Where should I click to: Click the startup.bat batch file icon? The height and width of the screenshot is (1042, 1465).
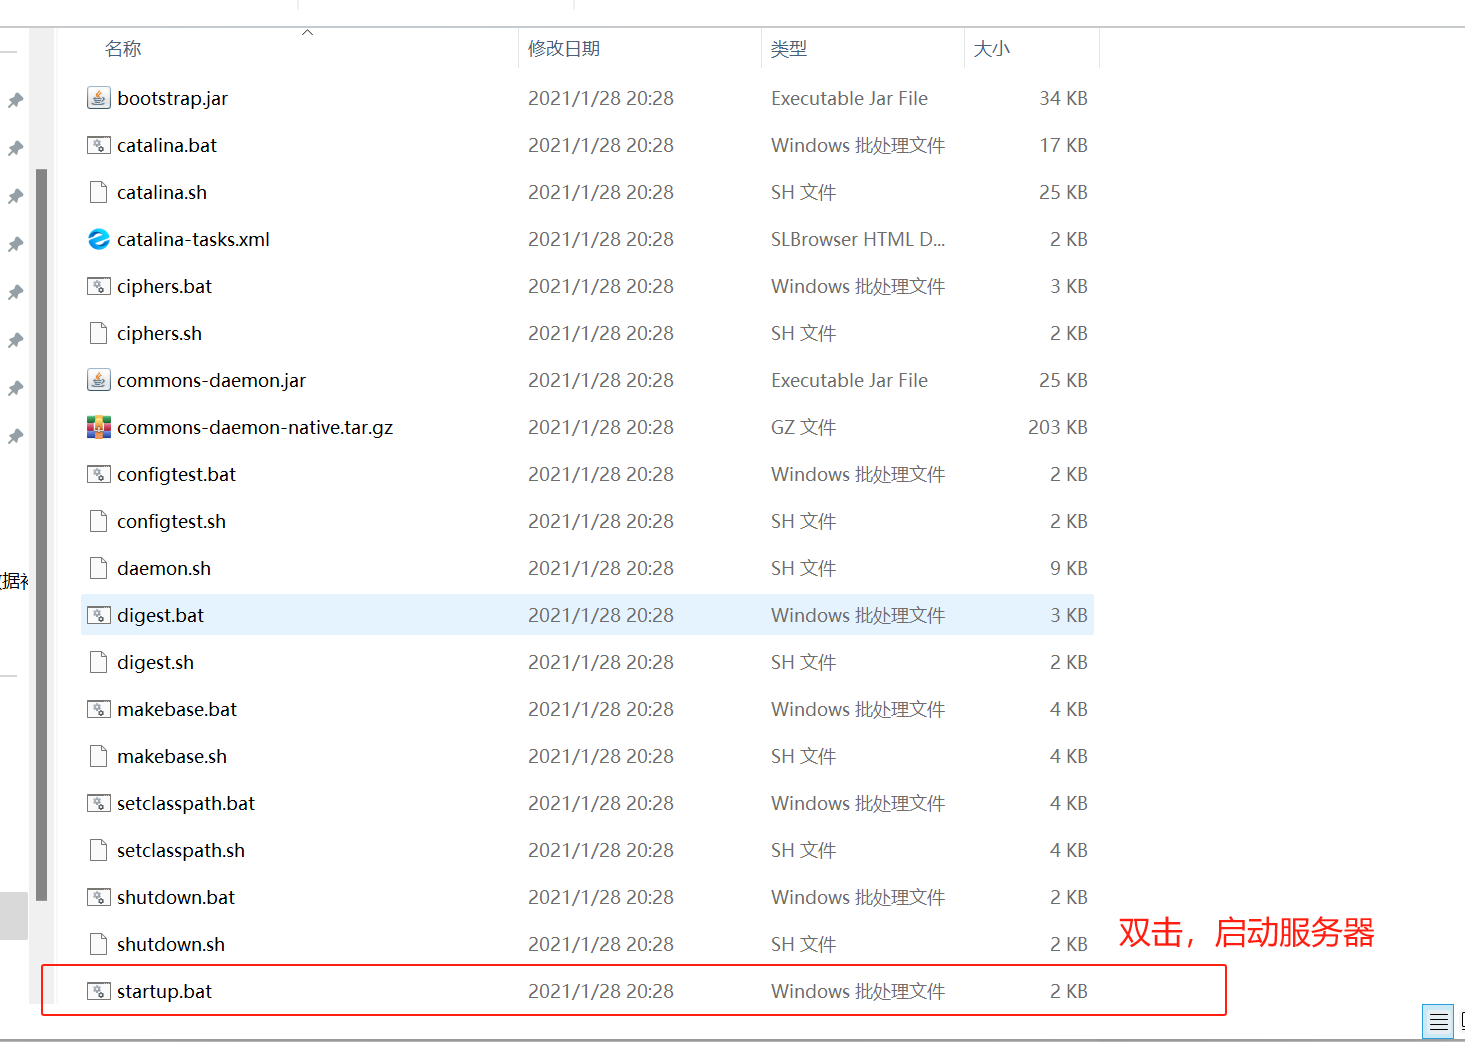tap(98, 991)
